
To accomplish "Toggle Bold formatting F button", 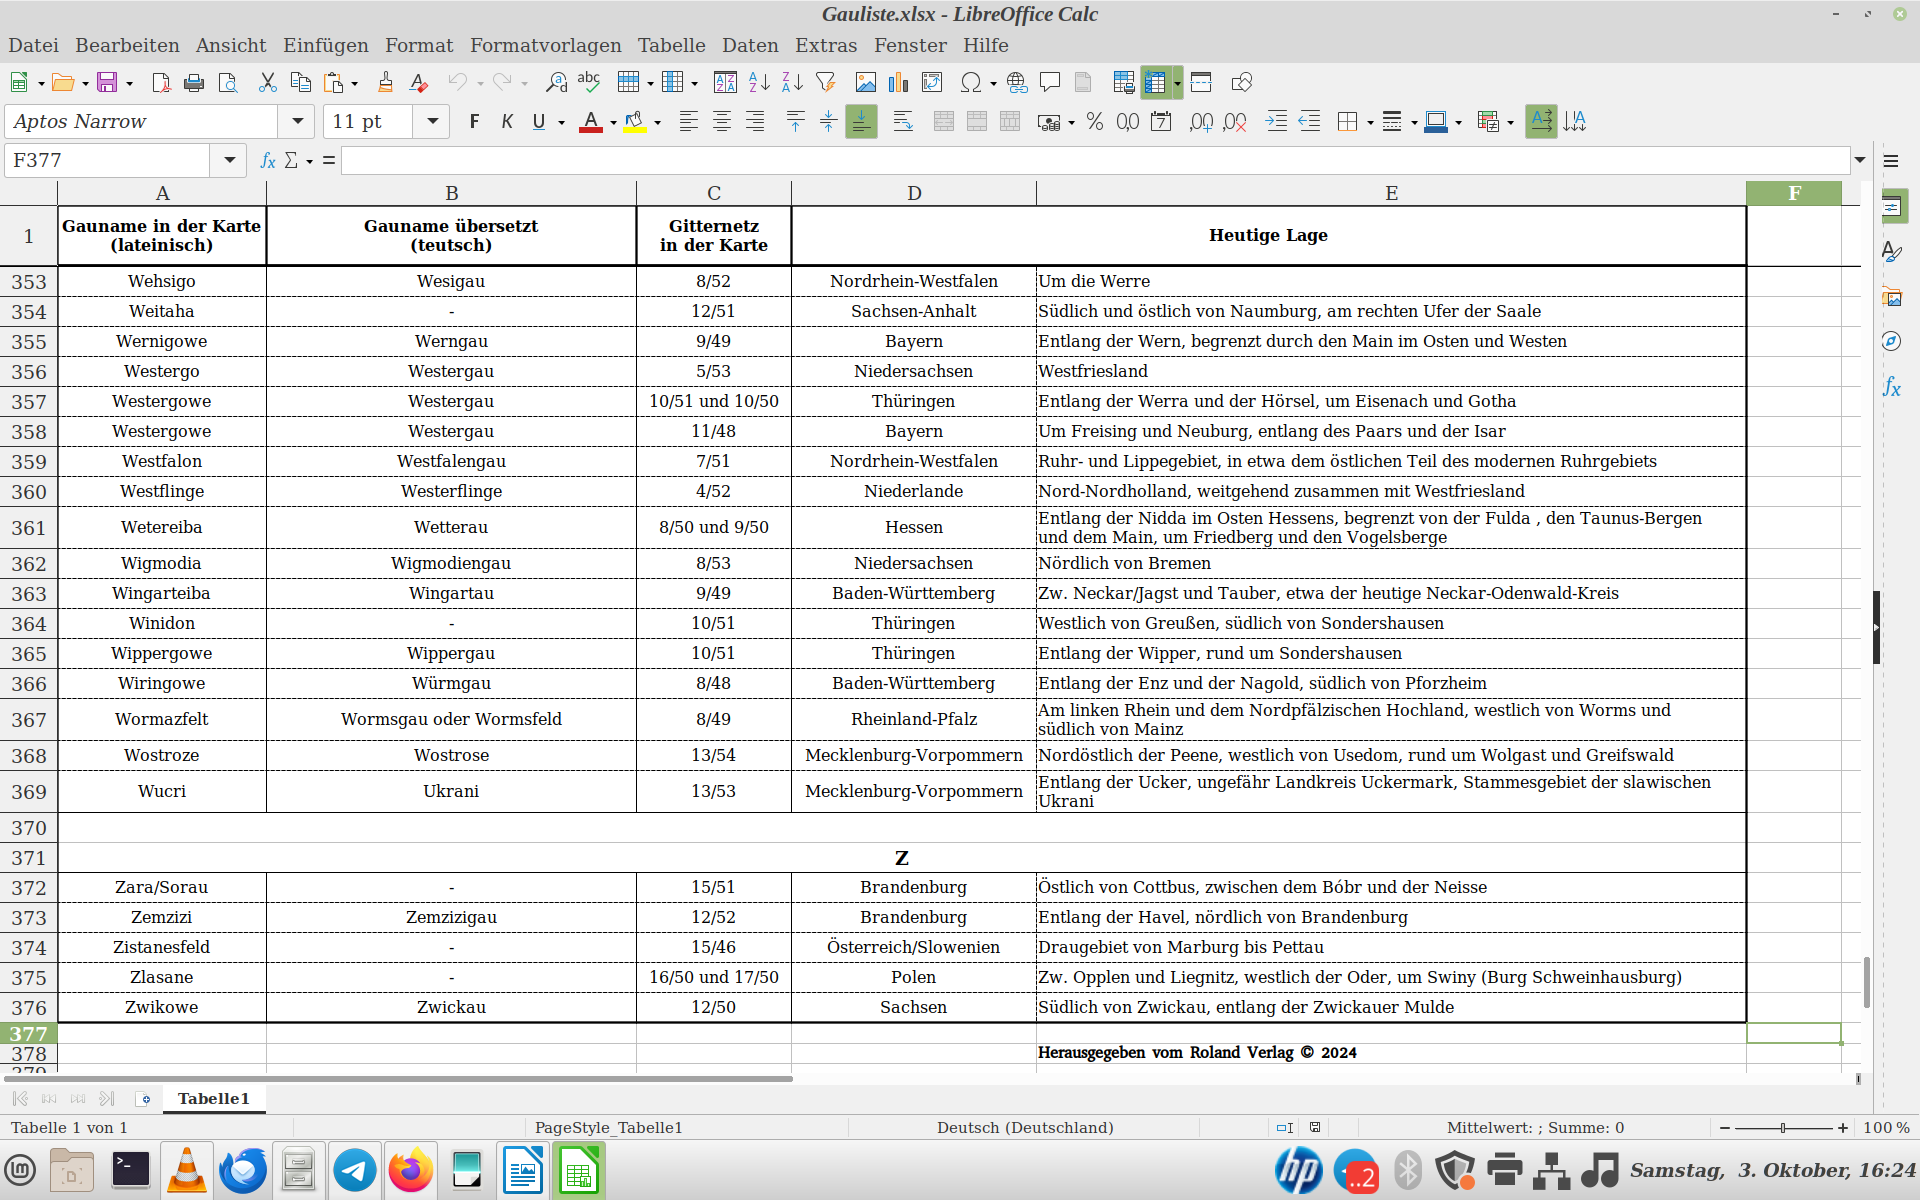I will pos(474,122).
